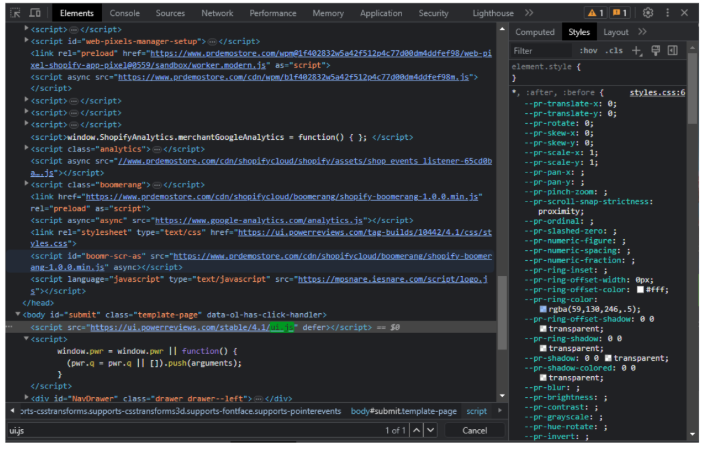The width and height of the screenshot is (705, 450).
Task: Collapse the window.pwr script node
Action: (x=27, y=339)
